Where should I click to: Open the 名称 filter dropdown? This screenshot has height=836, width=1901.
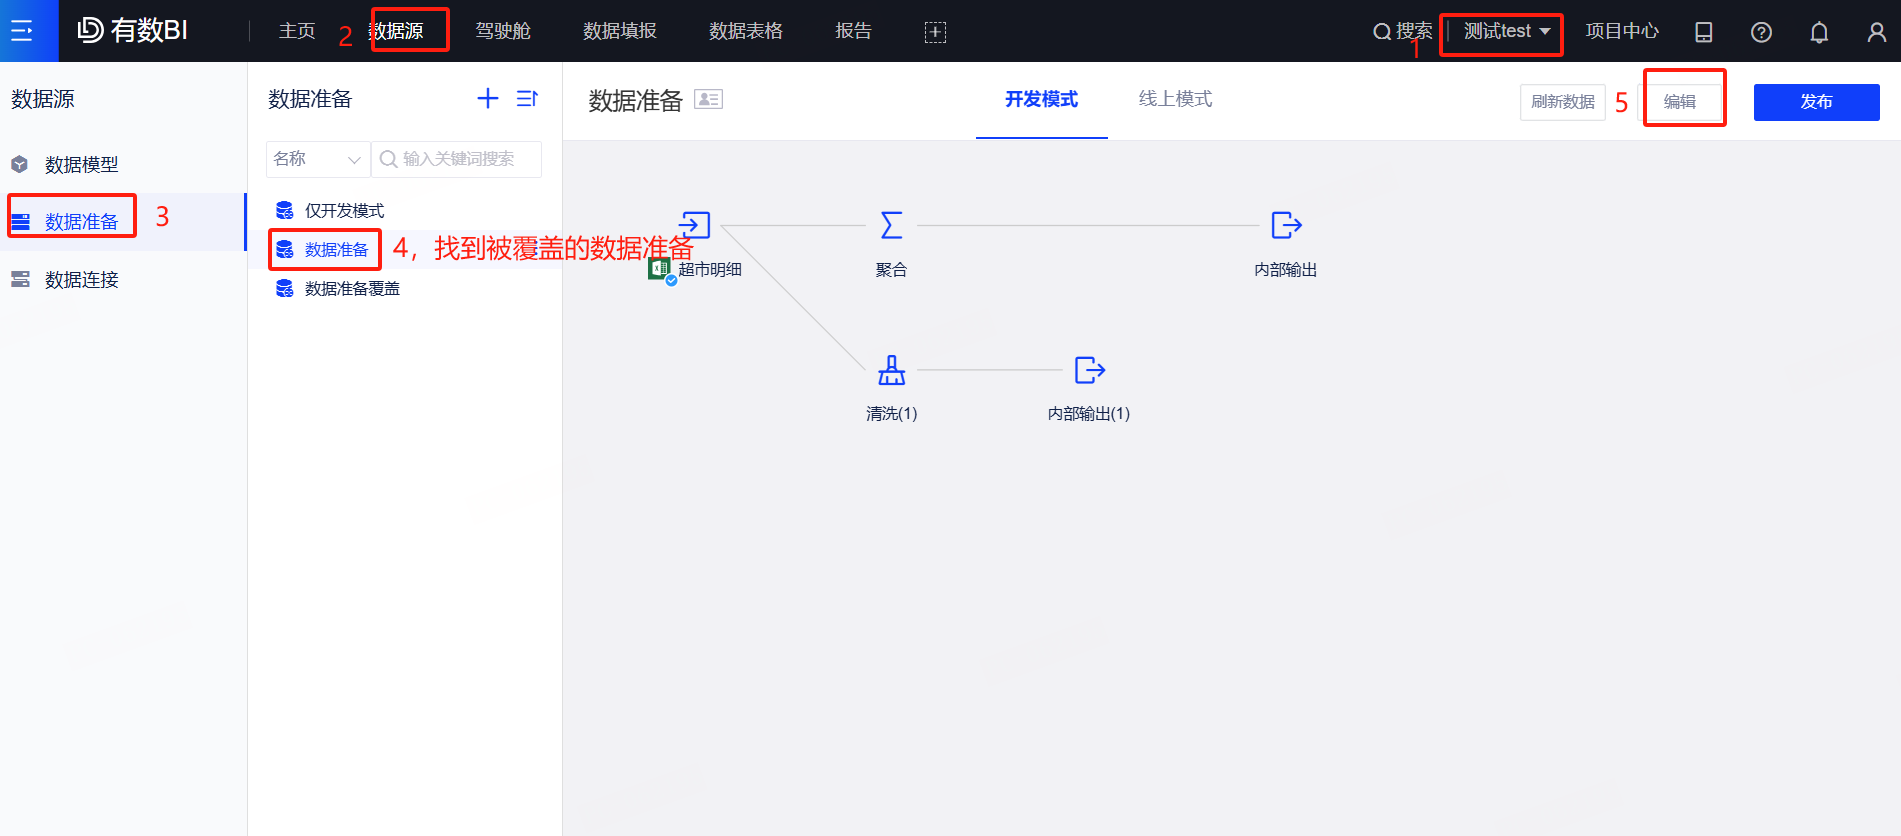point(317,159)
